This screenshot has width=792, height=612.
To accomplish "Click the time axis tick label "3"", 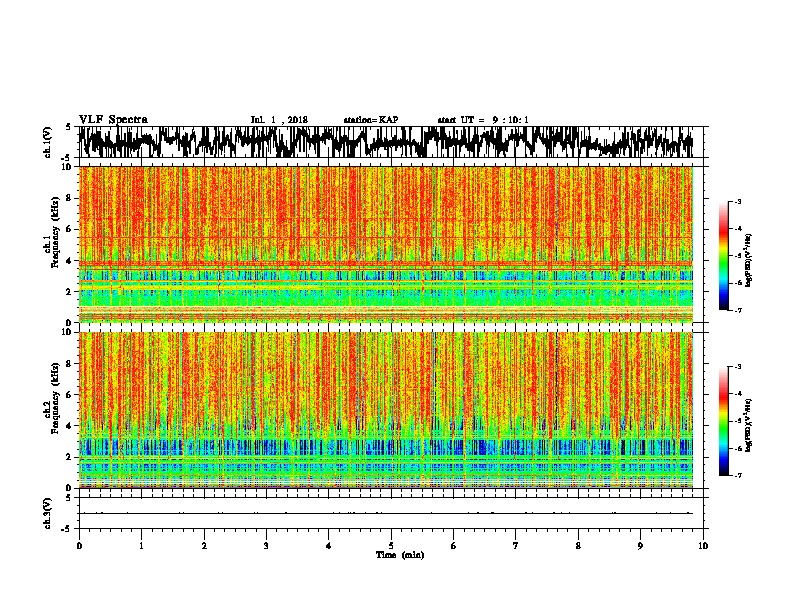I will (266, 546).
